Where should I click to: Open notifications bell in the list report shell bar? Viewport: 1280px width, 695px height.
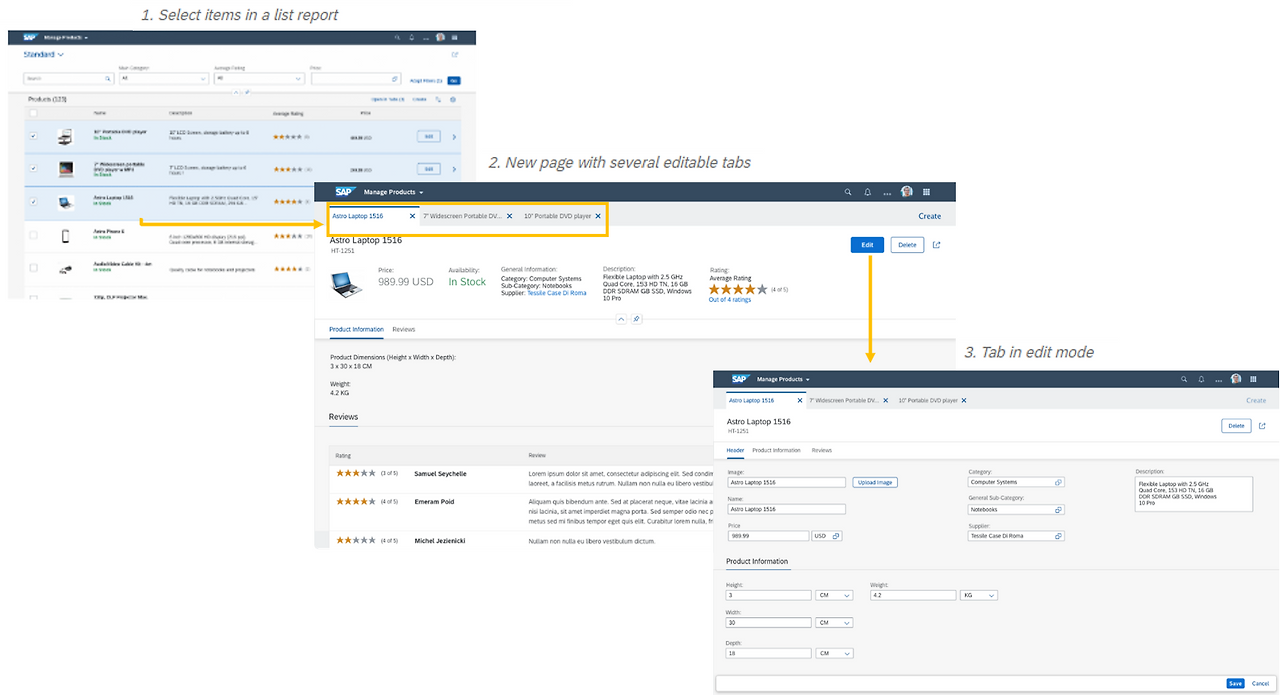click(411, 37)
